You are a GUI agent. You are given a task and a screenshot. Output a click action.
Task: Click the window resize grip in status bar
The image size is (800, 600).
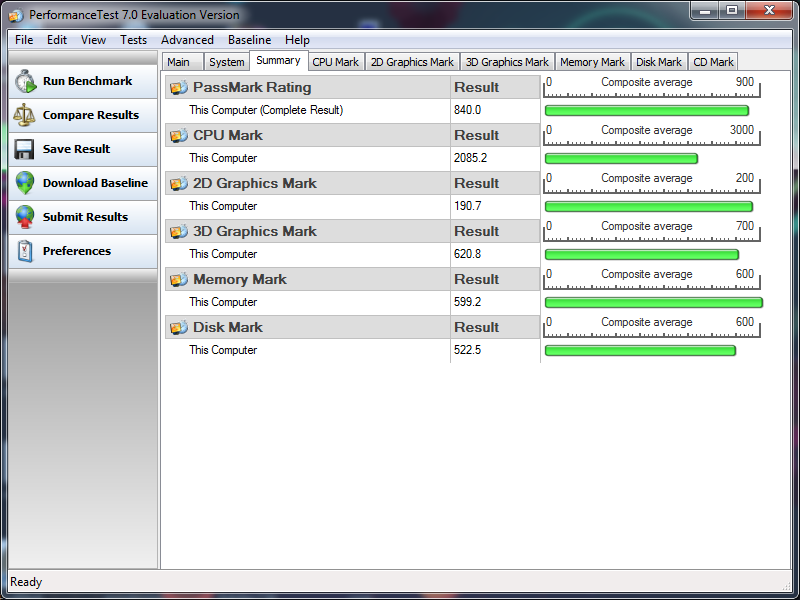(x=786, y=586)
